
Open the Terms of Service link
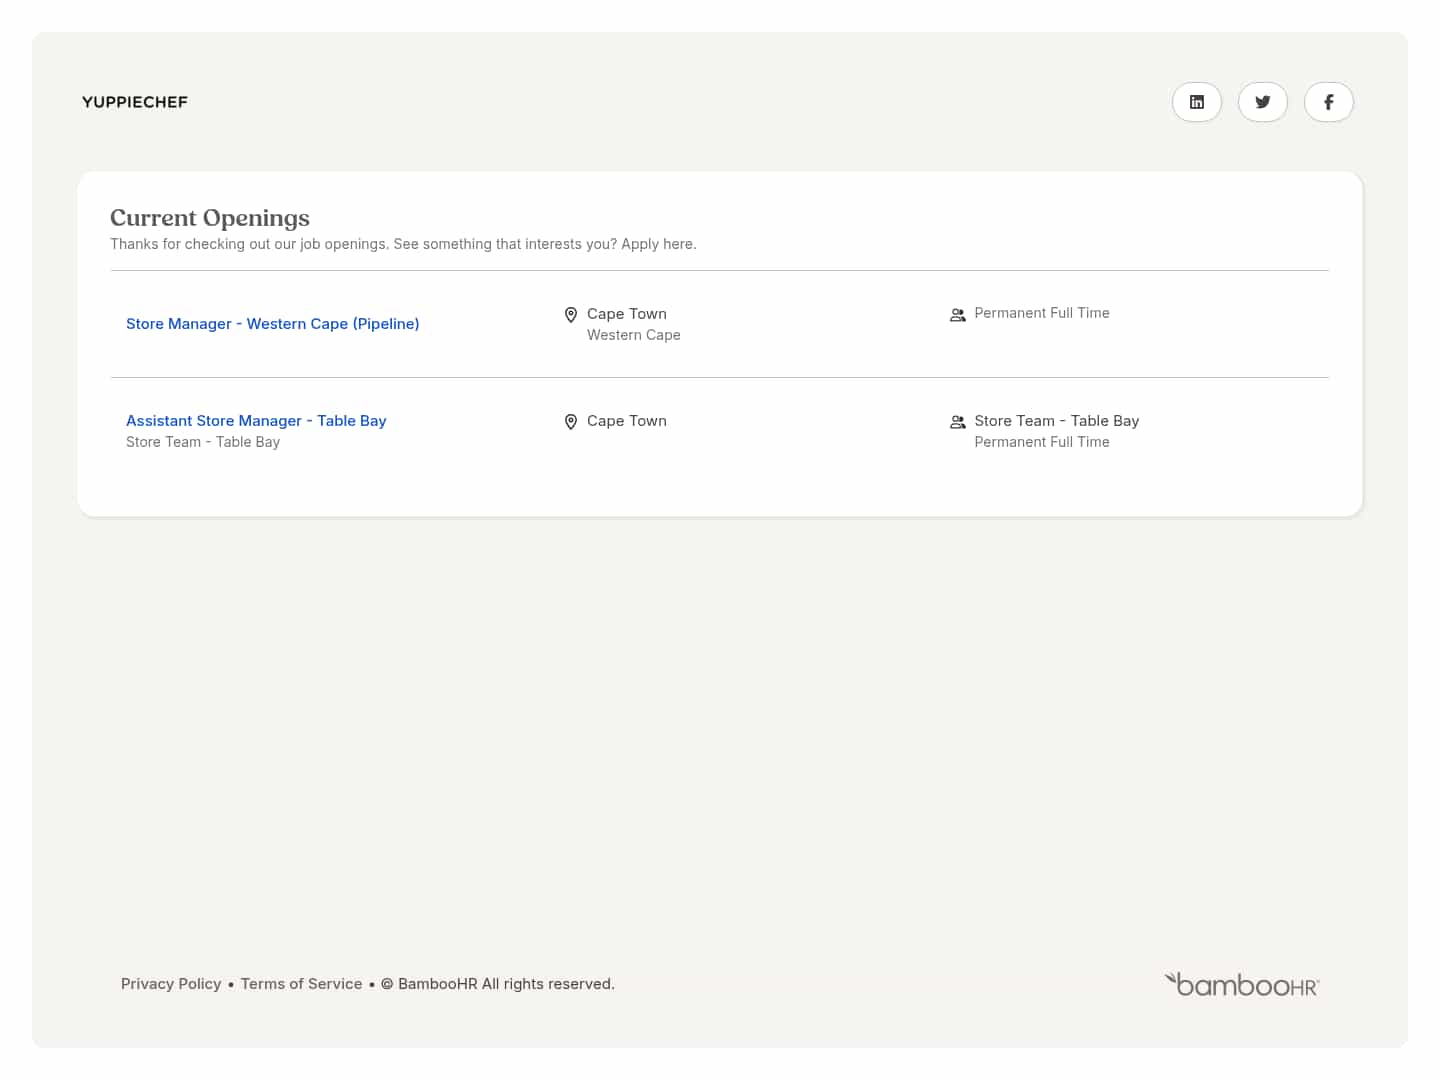[302, 984]
